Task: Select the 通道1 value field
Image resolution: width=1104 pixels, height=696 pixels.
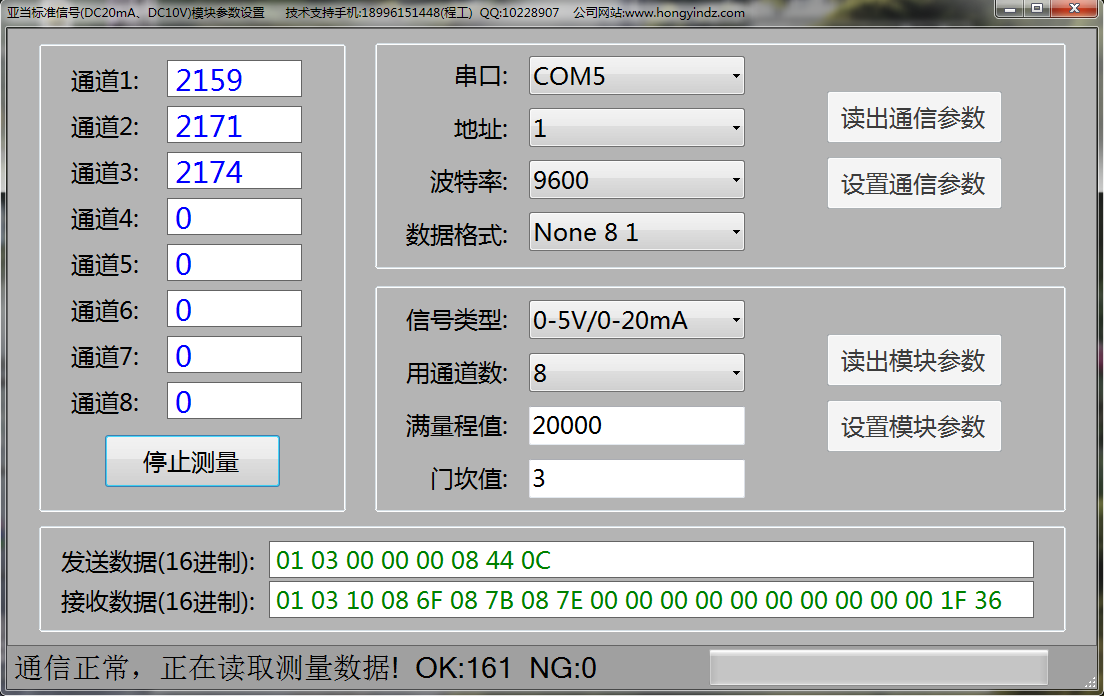Action: tap(234, 79)
